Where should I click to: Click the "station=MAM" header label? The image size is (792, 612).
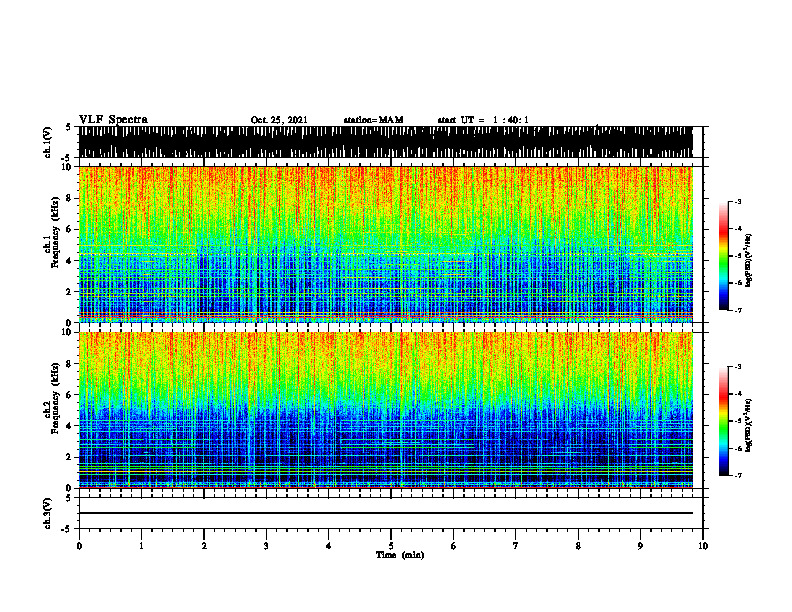(x=374, y=120)
